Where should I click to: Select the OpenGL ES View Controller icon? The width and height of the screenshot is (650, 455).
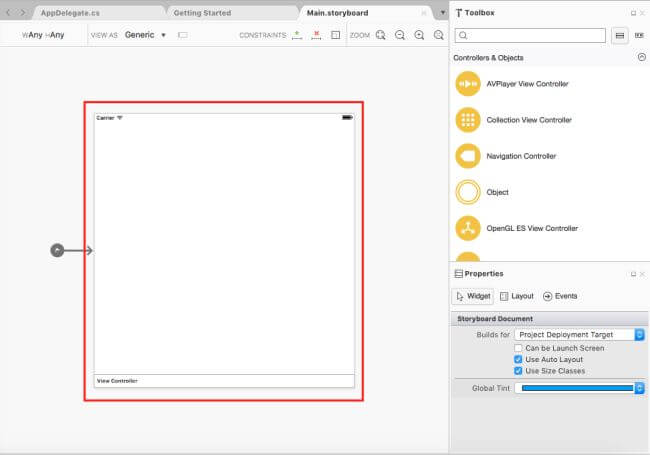pos(468,228)
